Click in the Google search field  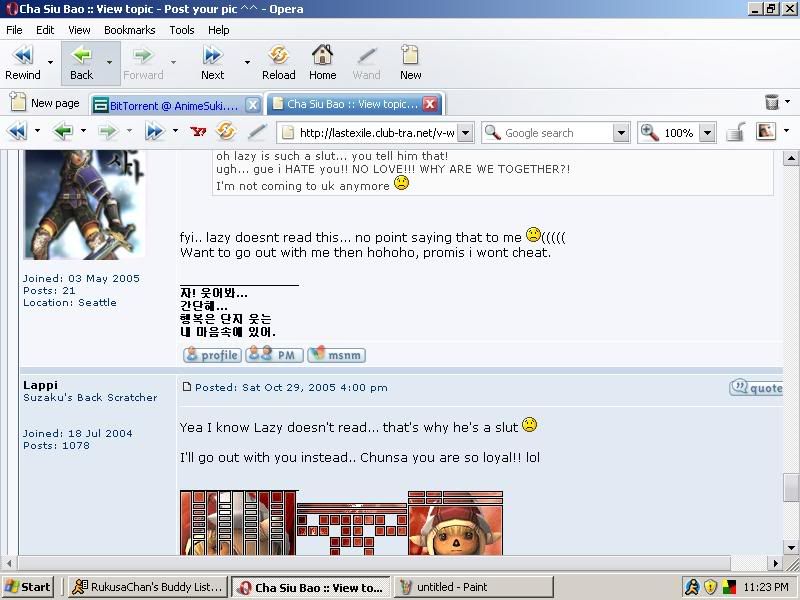pos(558,133)
